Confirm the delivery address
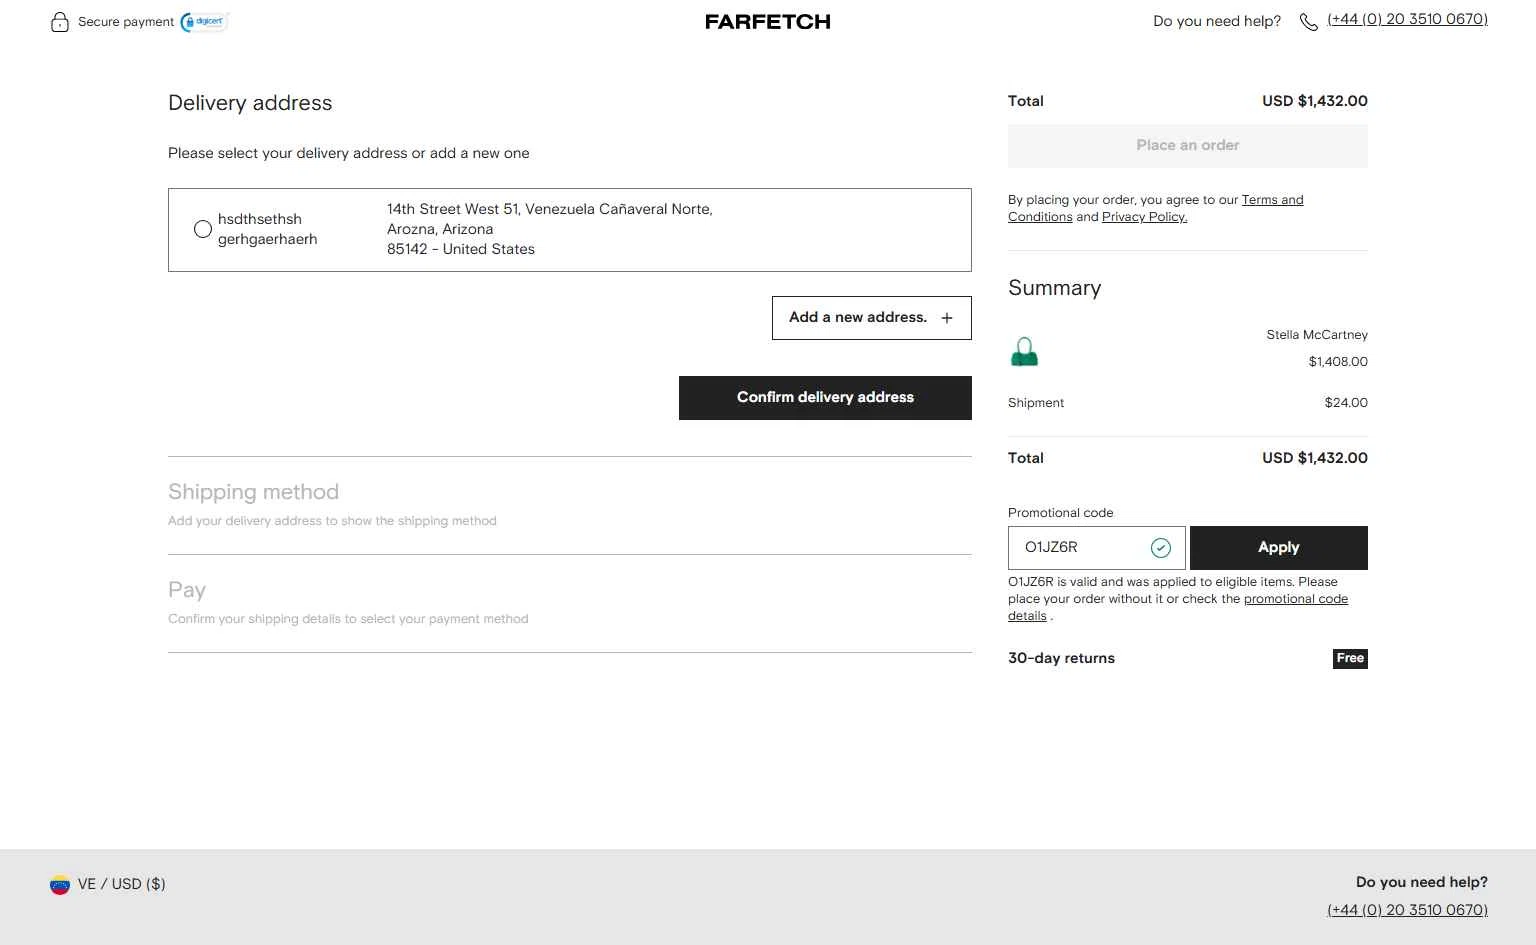Screen dimensions: 1536x945 [x=825, y=398]
